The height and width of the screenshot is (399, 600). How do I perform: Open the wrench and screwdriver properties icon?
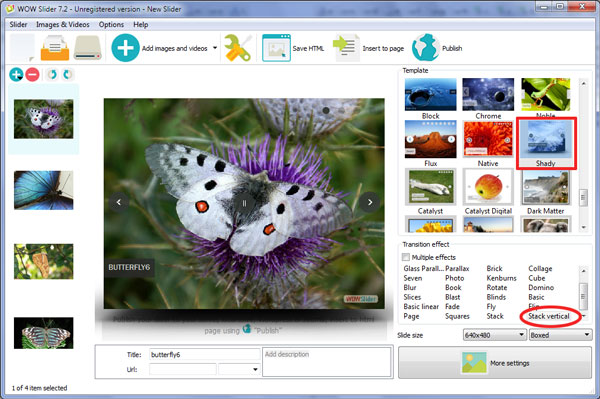point(238,48)
